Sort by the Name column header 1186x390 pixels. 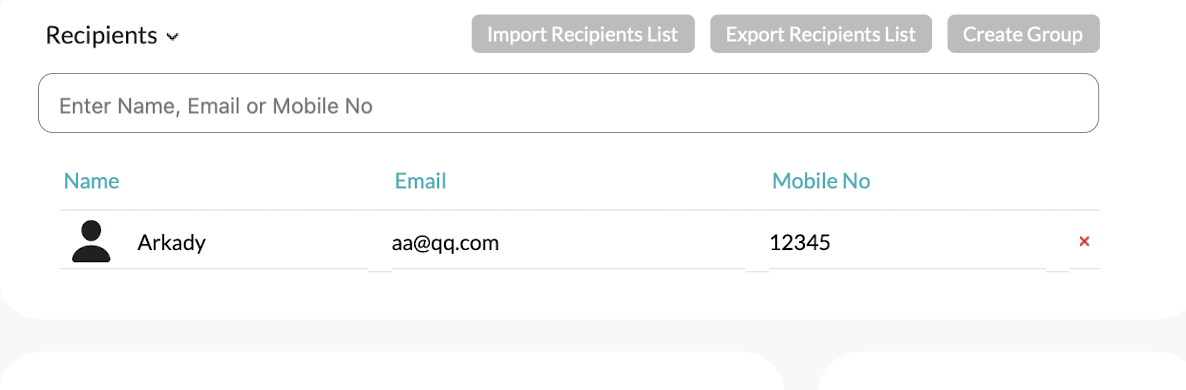tap(92, 181)
